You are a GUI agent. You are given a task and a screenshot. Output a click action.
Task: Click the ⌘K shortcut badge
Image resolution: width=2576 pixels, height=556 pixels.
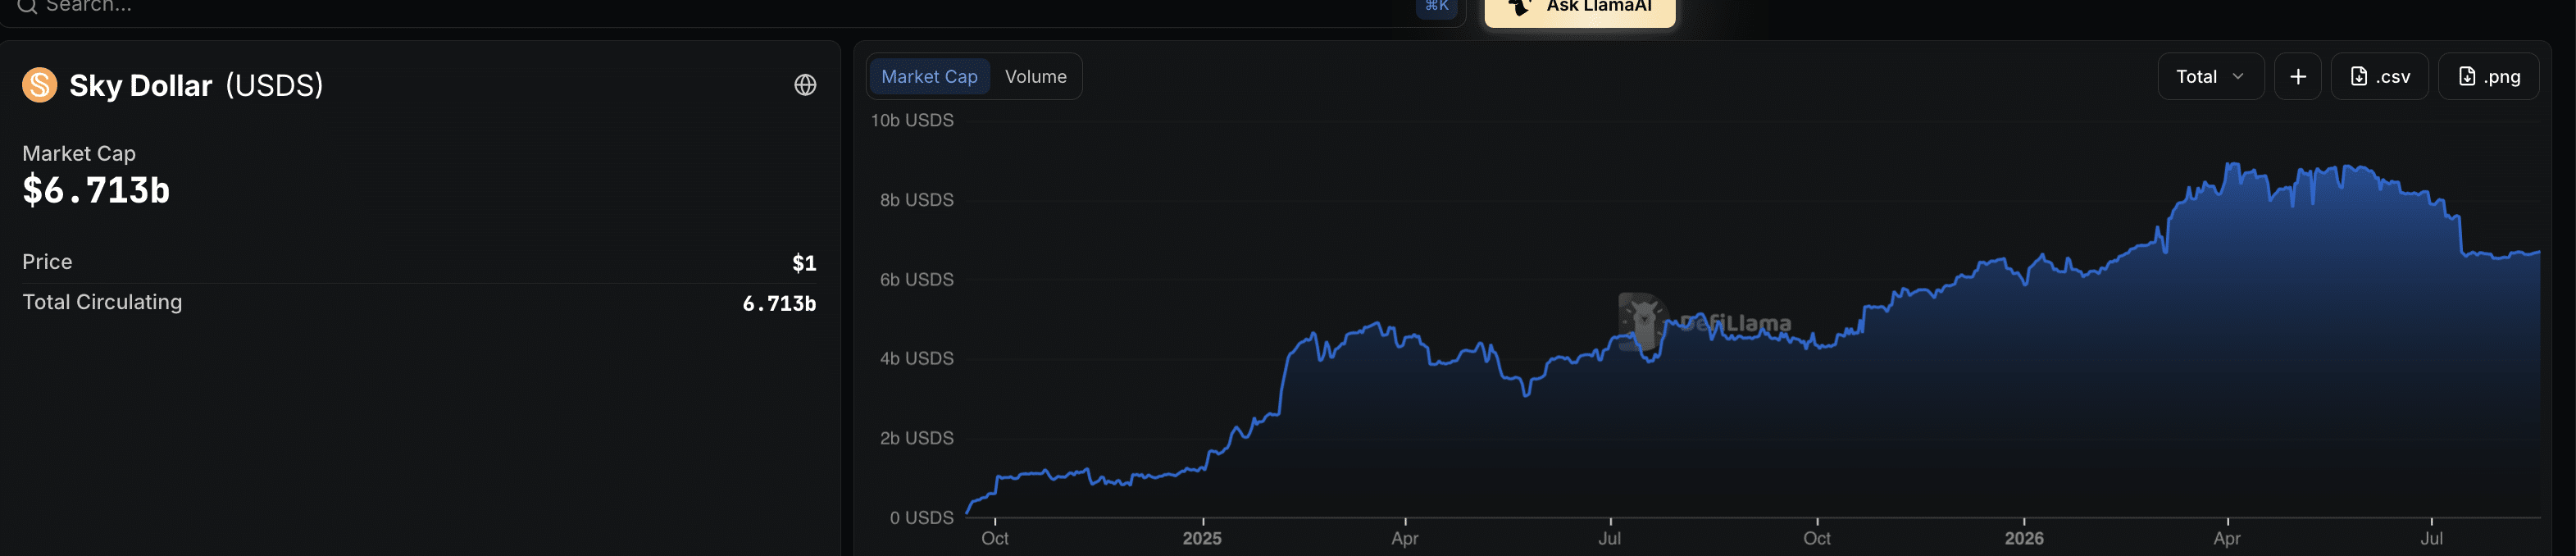1436,7
